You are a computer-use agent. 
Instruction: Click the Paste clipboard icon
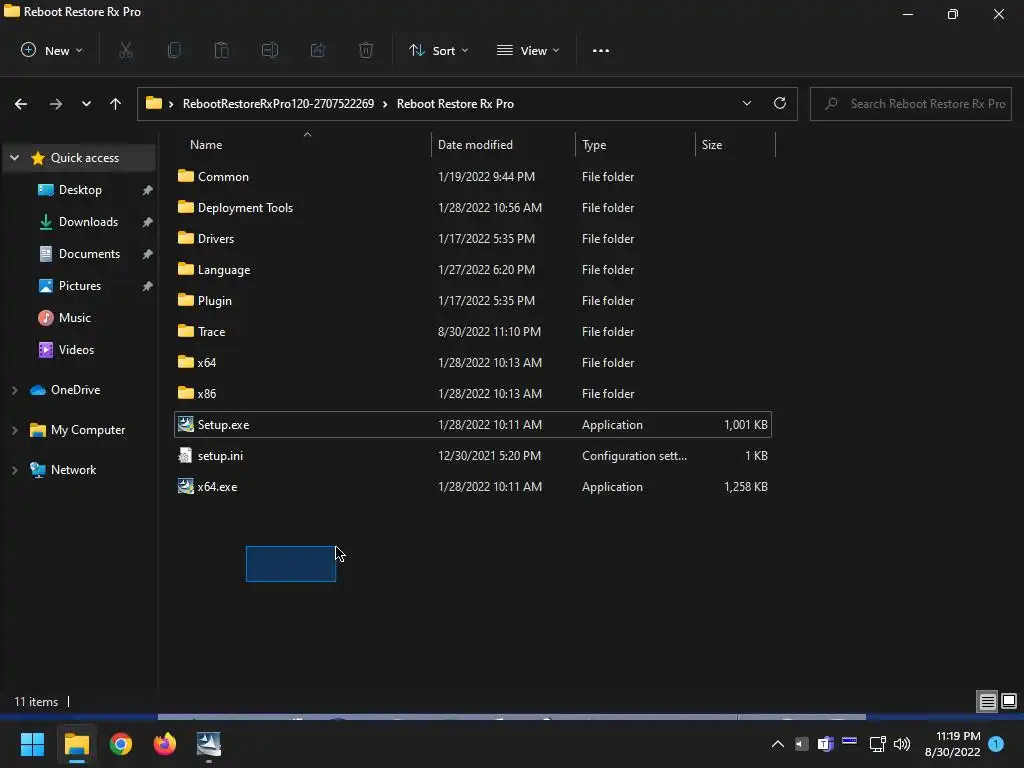[x=221, y=50]
